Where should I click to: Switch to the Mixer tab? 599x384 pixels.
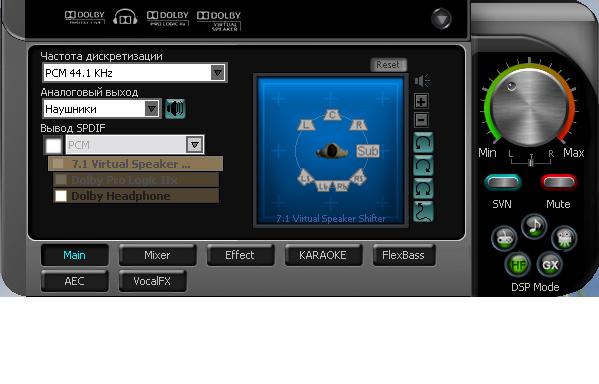(157, 255)
